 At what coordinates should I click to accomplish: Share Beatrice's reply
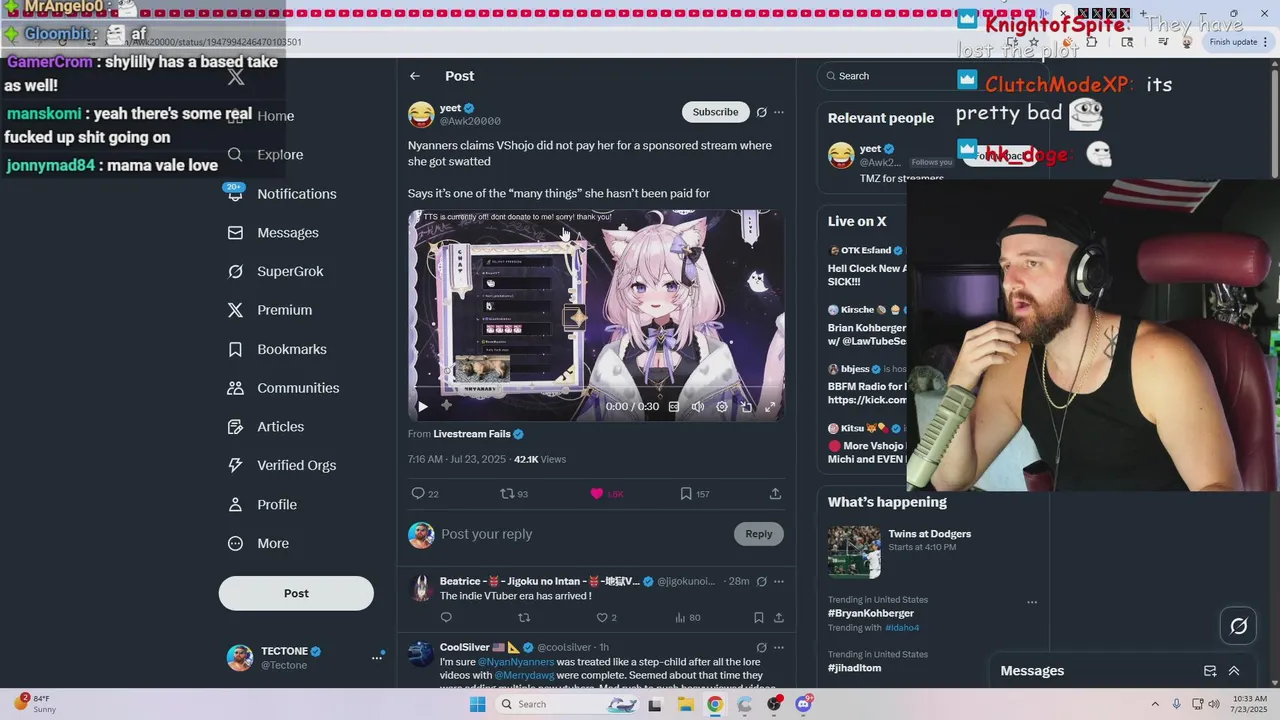779,618
